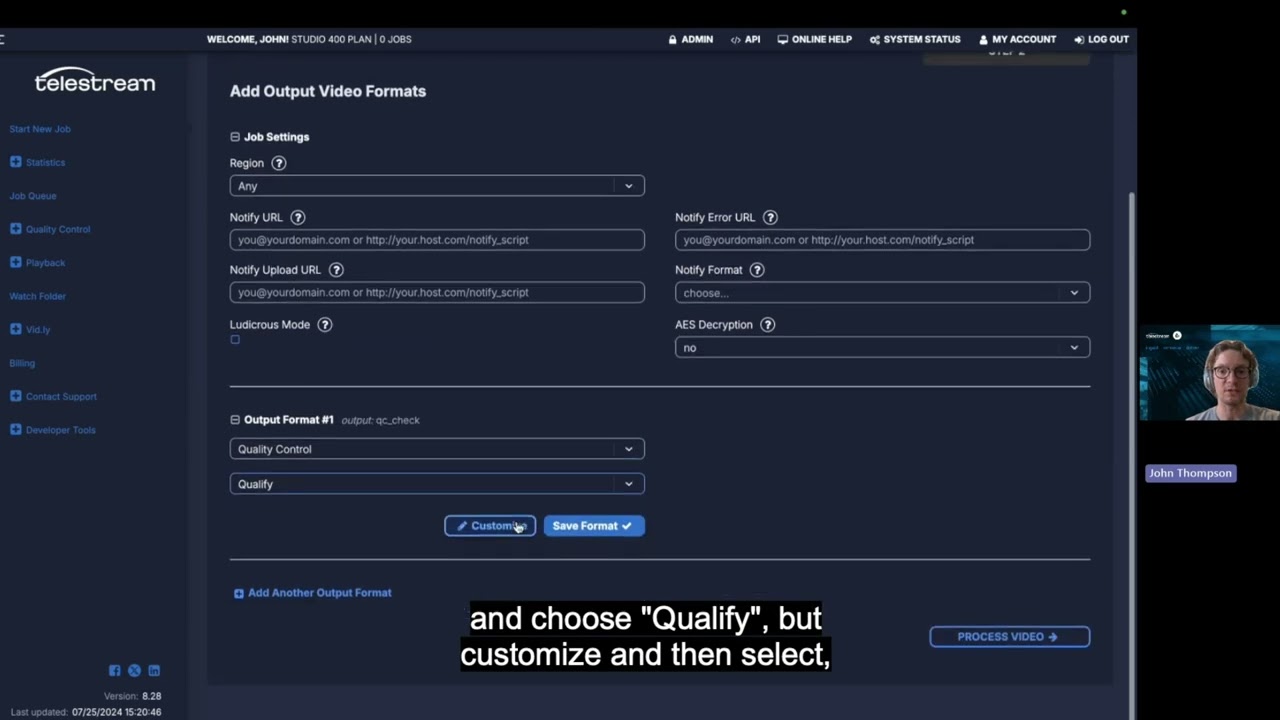Image resolution: width=1280 pixels, height=720 pixels.
Task: Open help icon beside Notify Upload URL
Action: click(336, 270)
